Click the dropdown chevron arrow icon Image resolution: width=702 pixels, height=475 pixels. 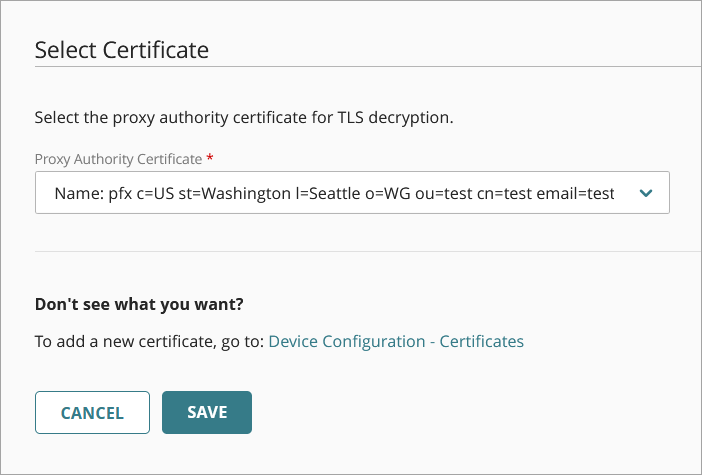coord(645,193)
